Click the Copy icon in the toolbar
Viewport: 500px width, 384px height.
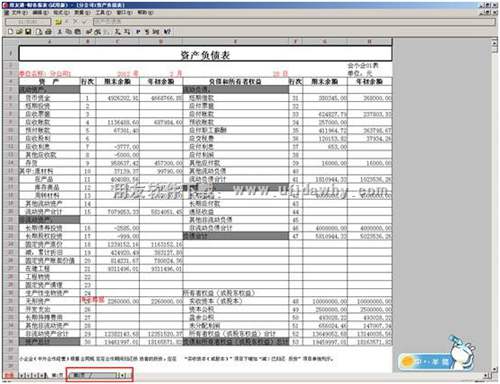point(68,32)
